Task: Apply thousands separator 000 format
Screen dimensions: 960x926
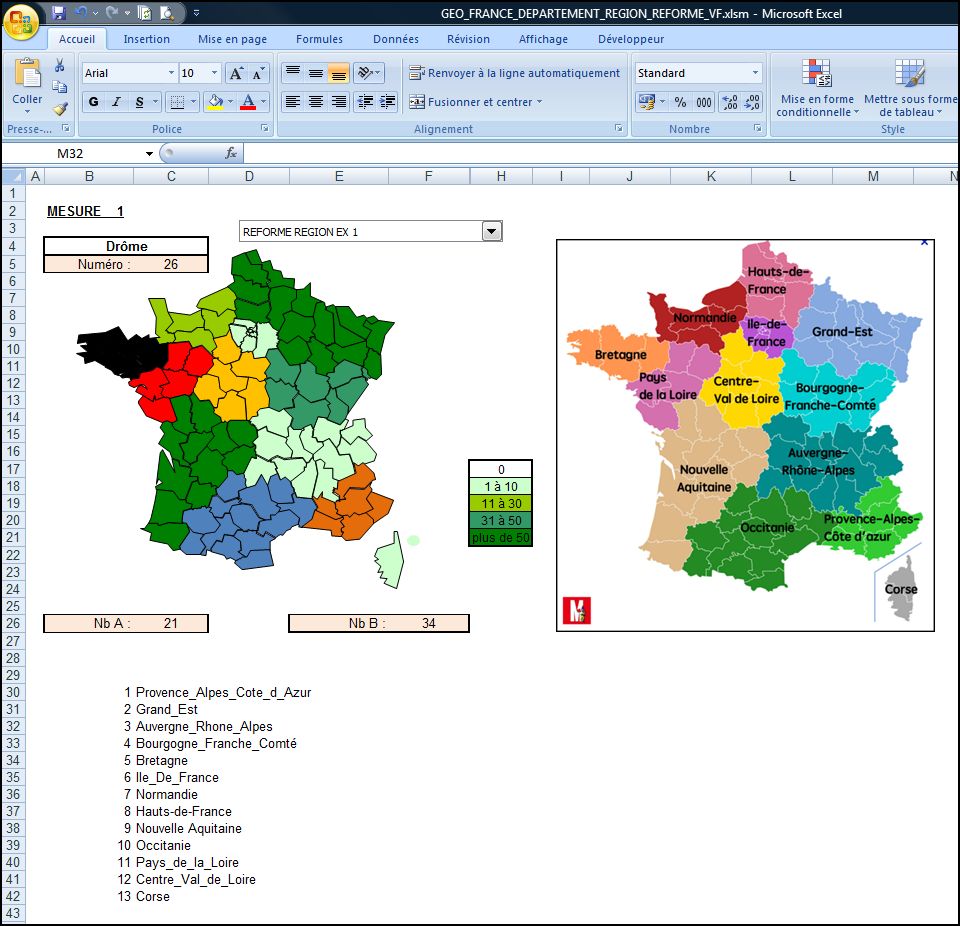Action: [704, 102]
